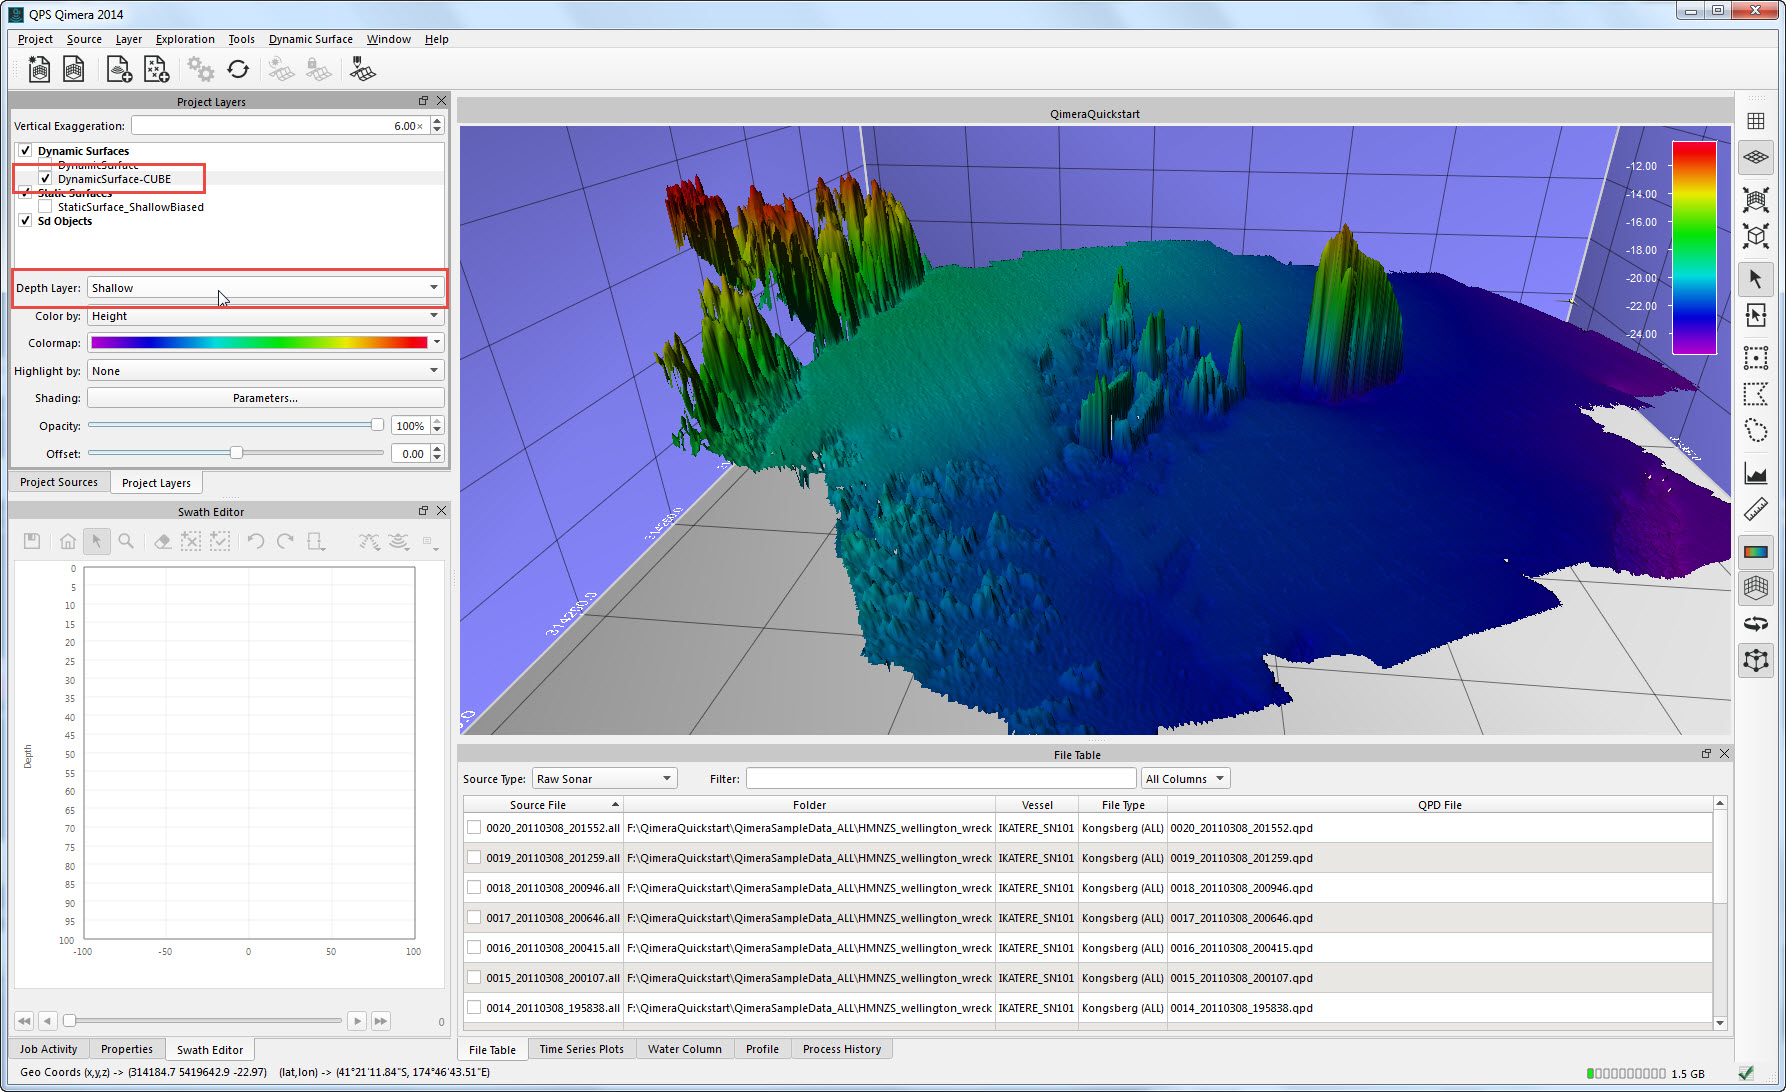Enable the StaticSurface_ShallowBiased layer
Screen dimensions: 1786x1092
click(45, 207)
